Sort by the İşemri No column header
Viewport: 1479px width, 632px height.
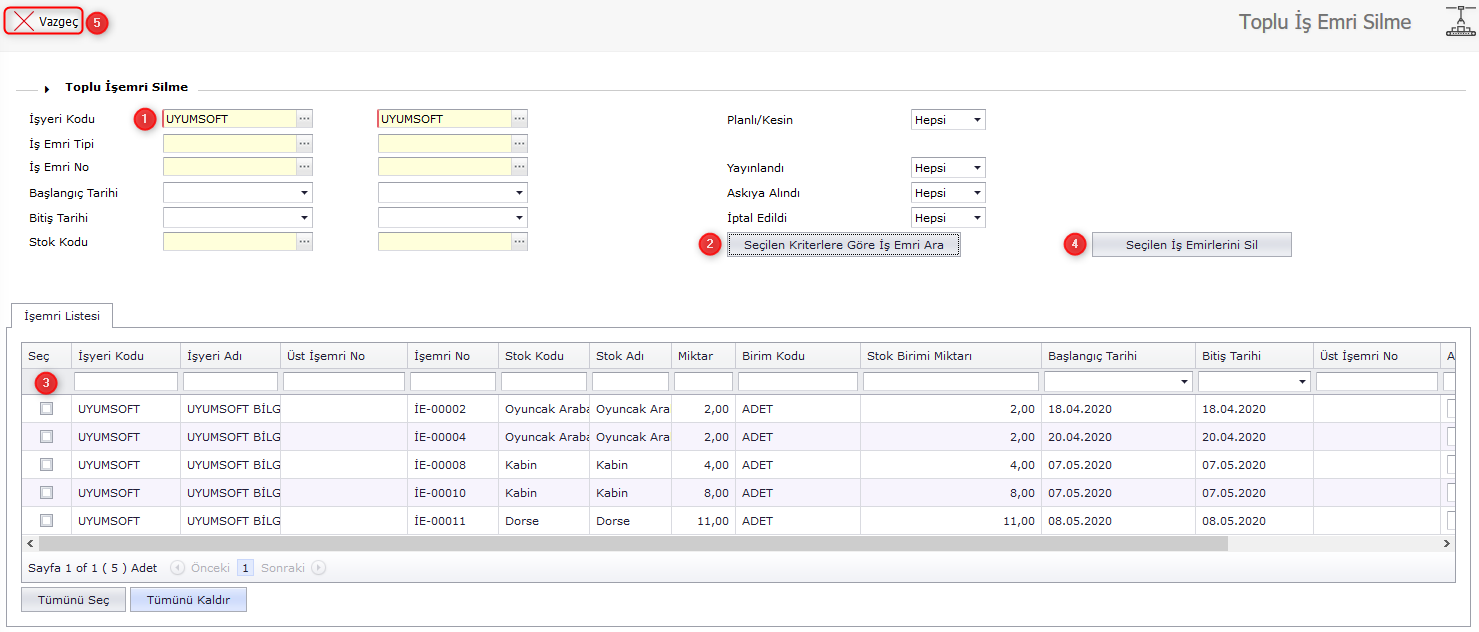[441, 356]
